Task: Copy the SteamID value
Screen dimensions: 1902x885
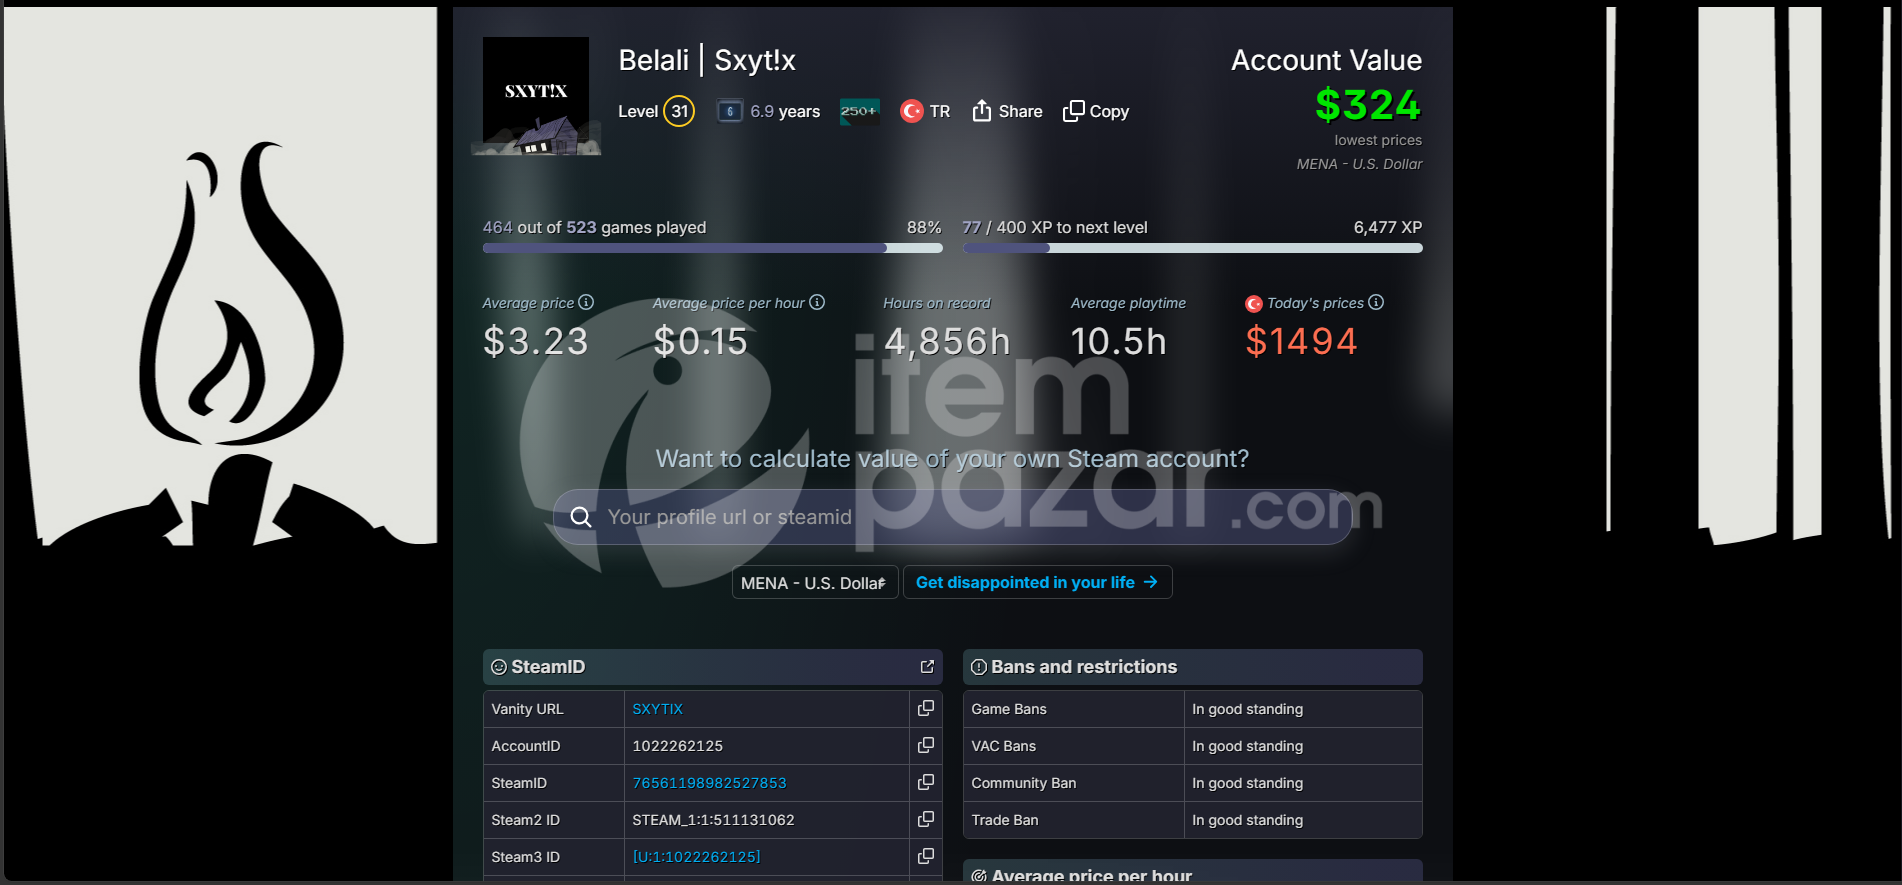Action: pyautogui.click(x=926, y=782)
